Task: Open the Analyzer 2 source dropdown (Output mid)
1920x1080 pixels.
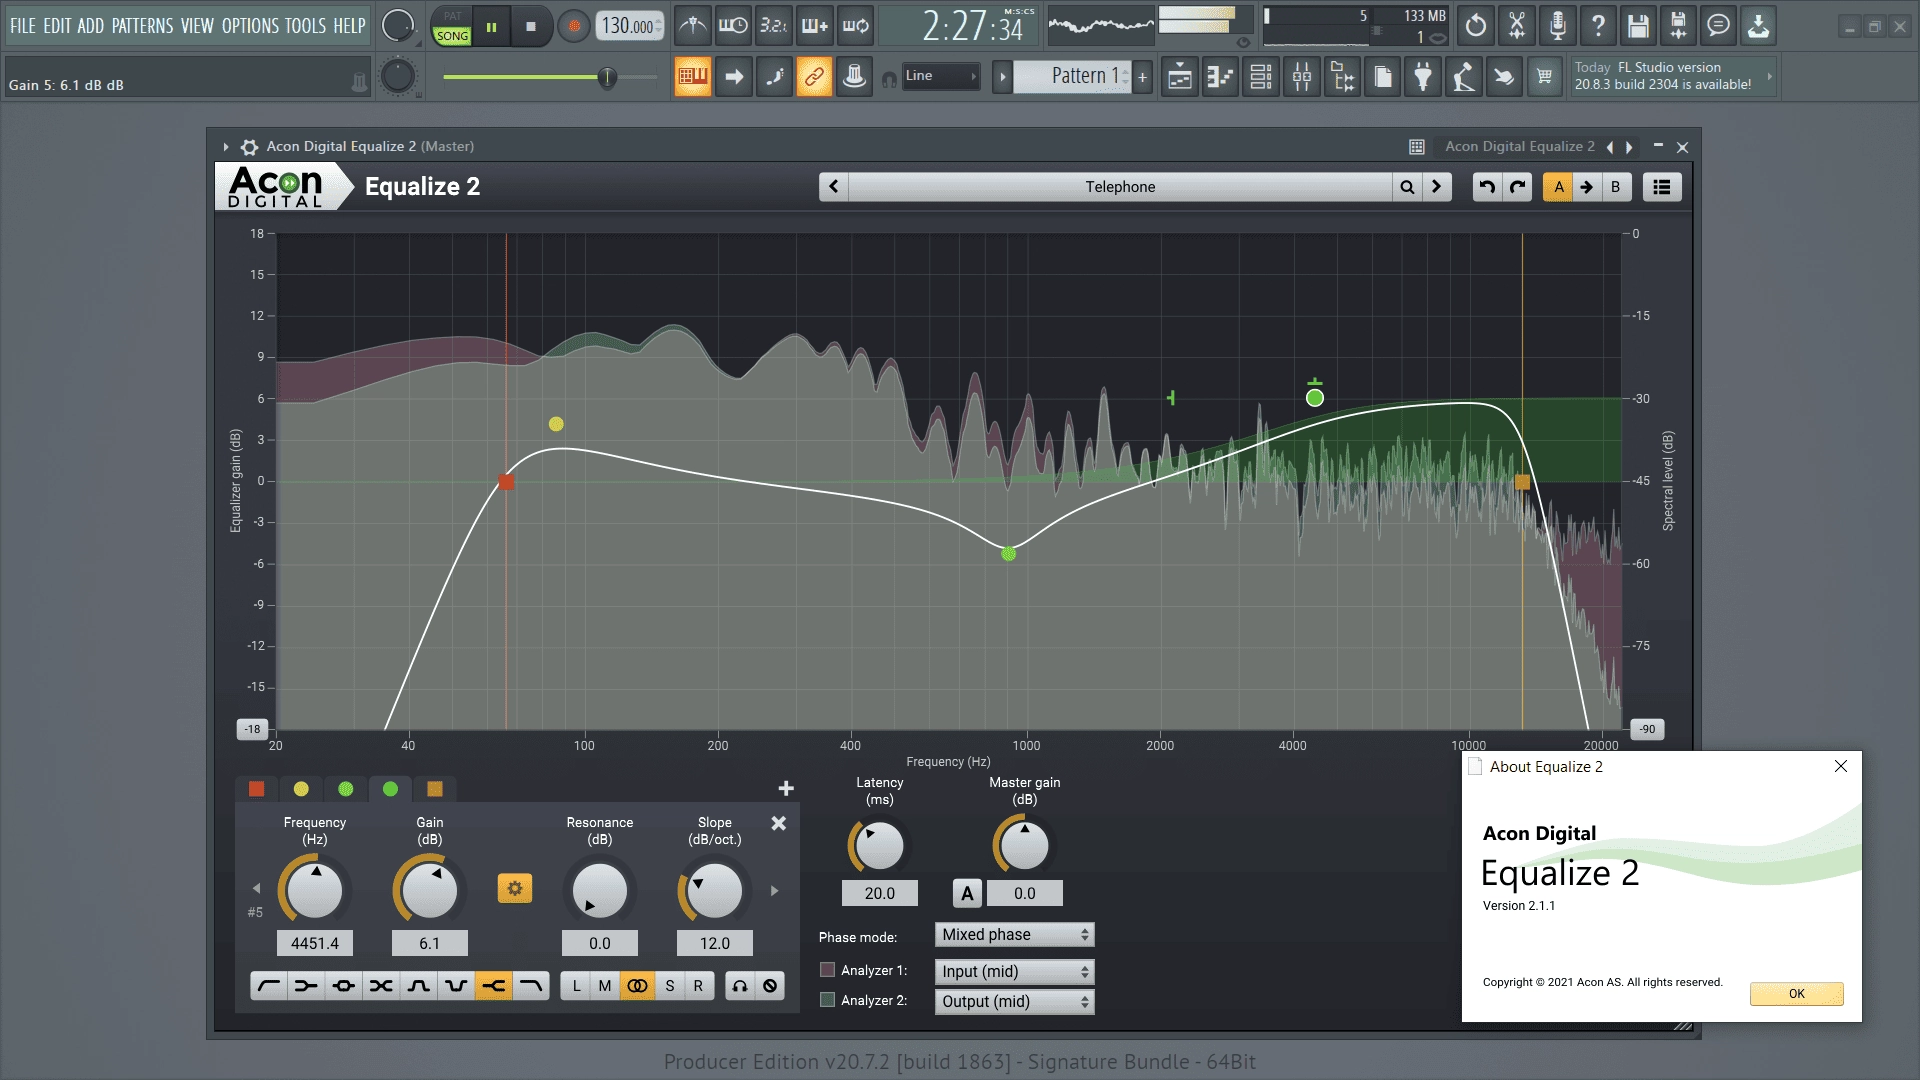Action: pyautogui.click(x=1014, y=1002)
